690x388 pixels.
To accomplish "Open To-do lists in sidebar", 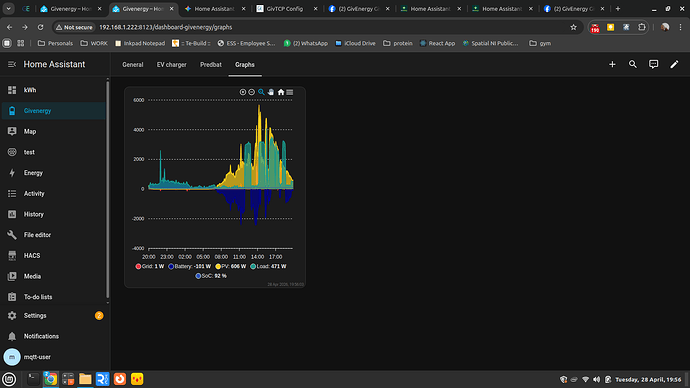I will tap(53, 297).
